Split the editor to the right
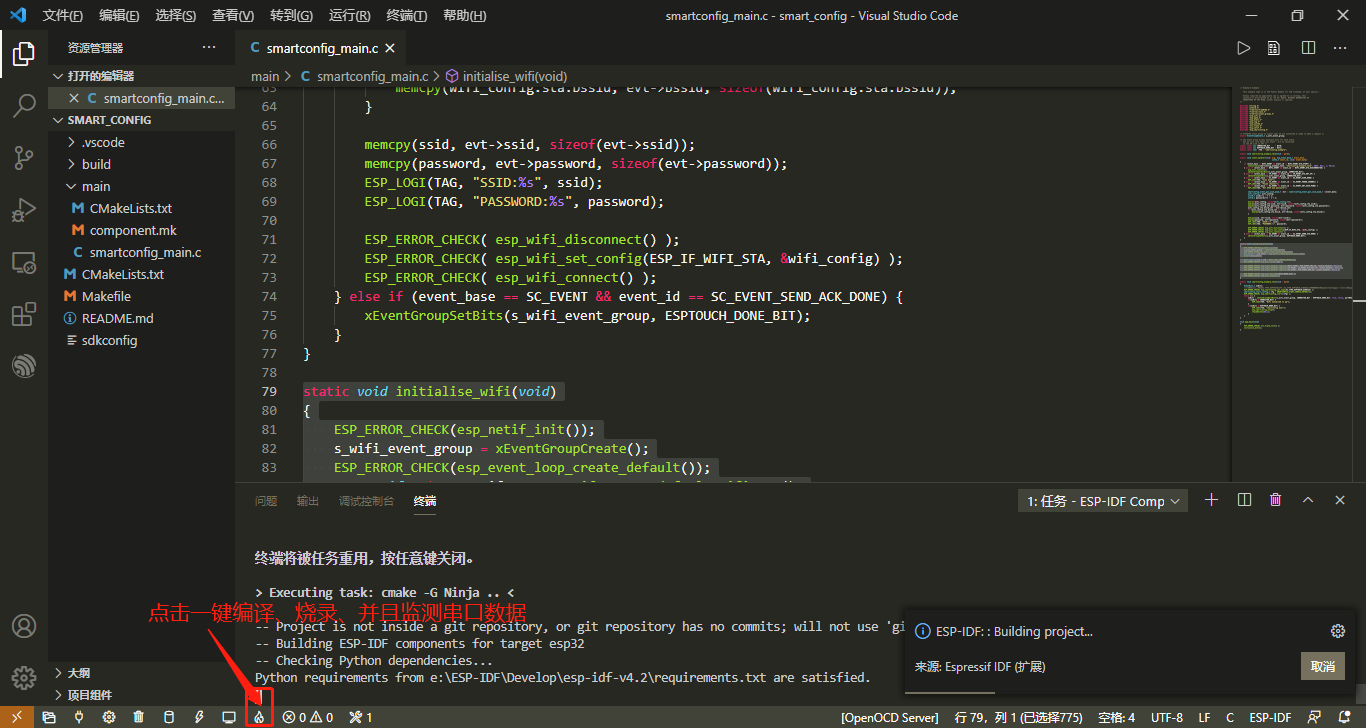This screenshot has height=728, width=1366. tap(1308, 48)
